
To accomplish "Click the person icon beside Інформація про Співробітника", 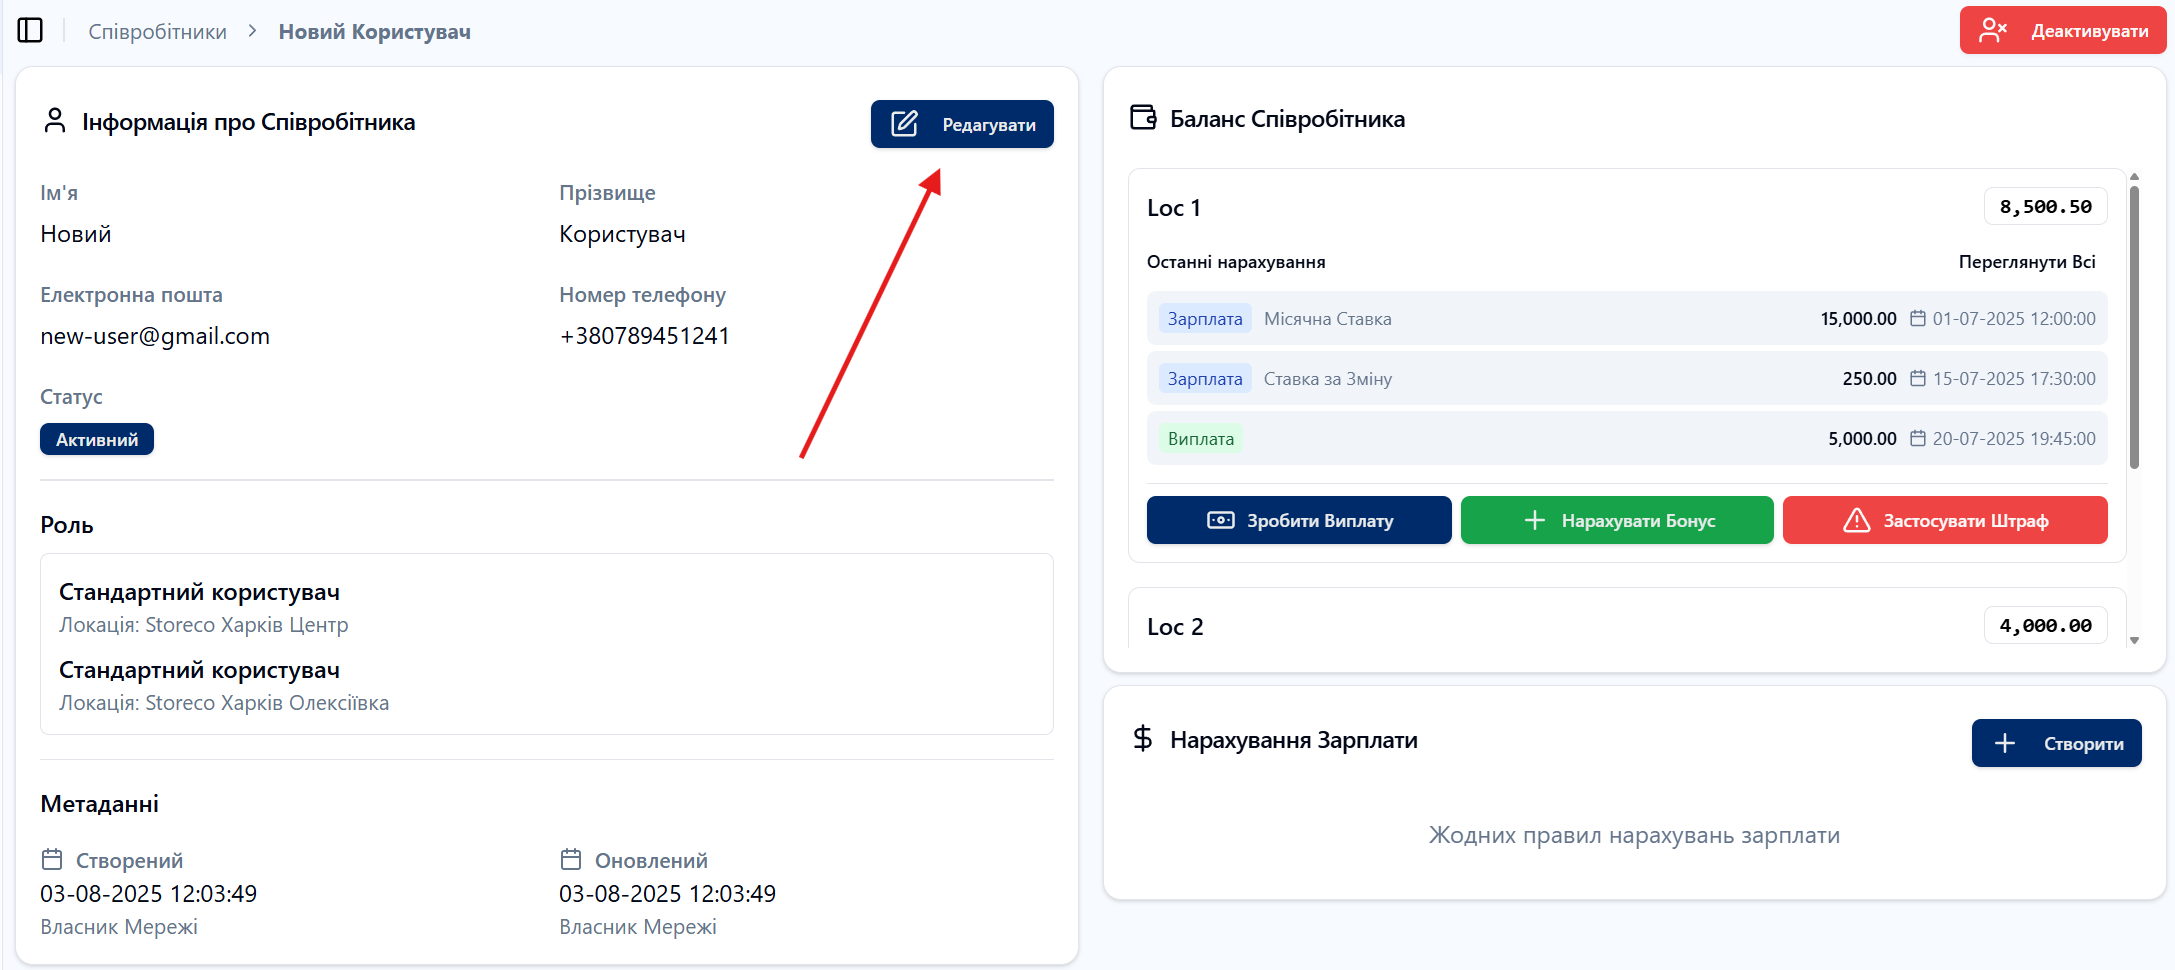I will click(55, 122).
